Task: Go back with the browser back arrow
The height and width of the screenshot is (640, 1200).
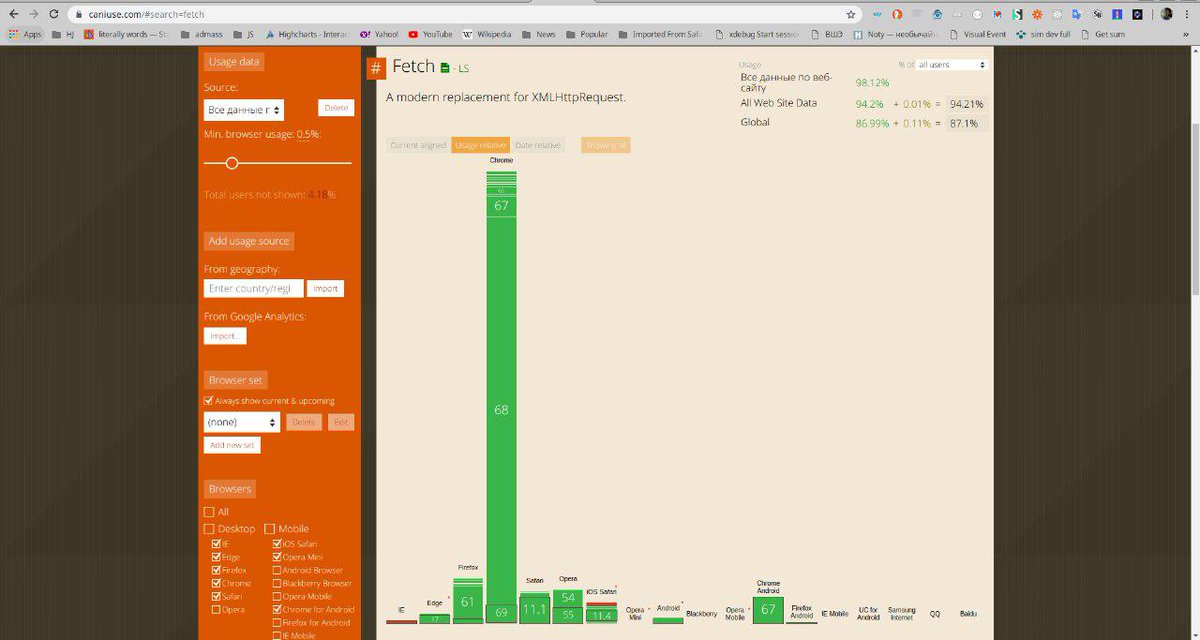Action: pos(14,15)
